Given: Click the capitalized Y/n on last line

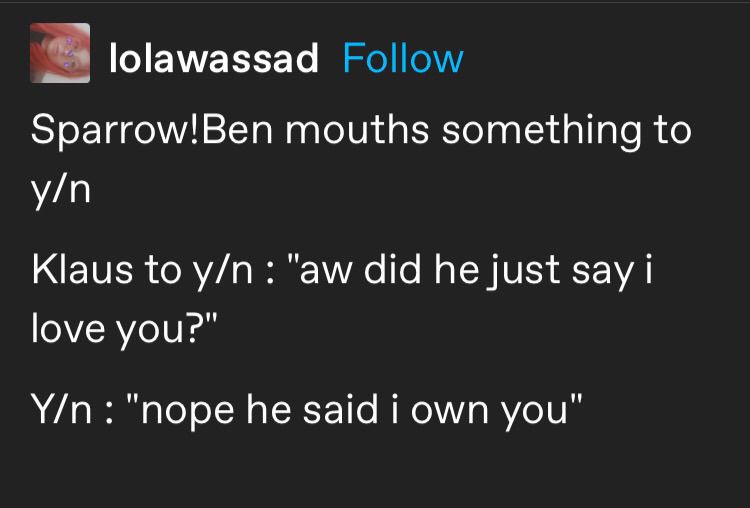Looking at the screenshot, I should pyautogui.click(x=61, y=409).
